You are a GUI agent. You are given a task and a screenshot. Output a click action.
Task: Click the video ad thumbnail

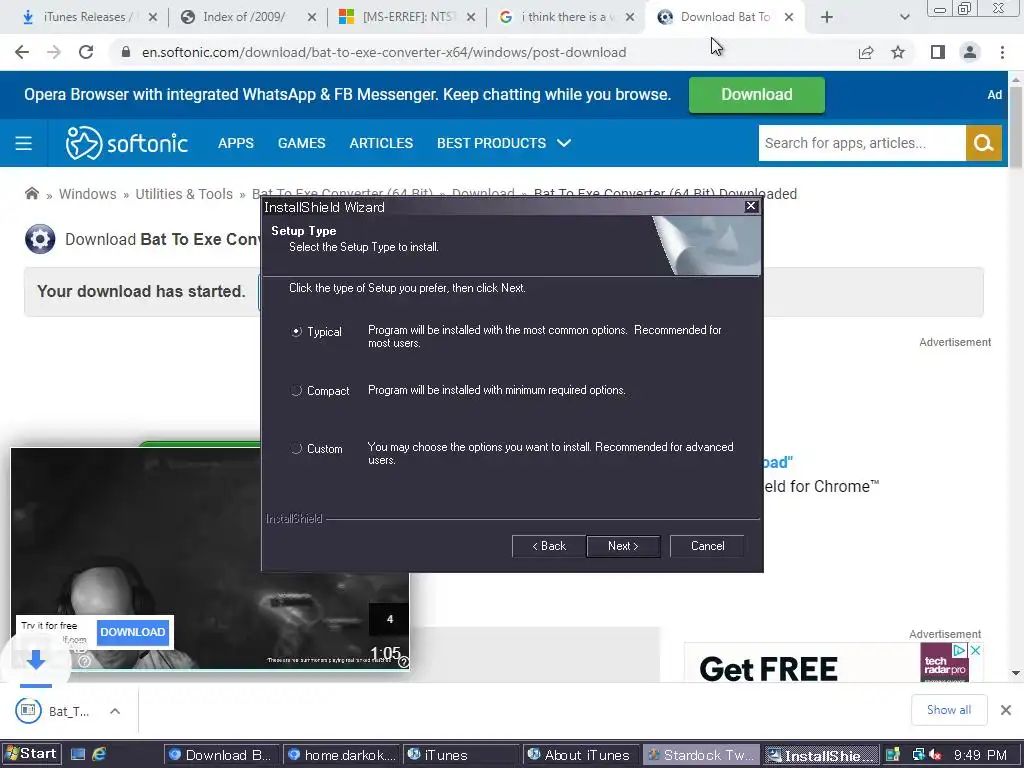click(210, 558)
